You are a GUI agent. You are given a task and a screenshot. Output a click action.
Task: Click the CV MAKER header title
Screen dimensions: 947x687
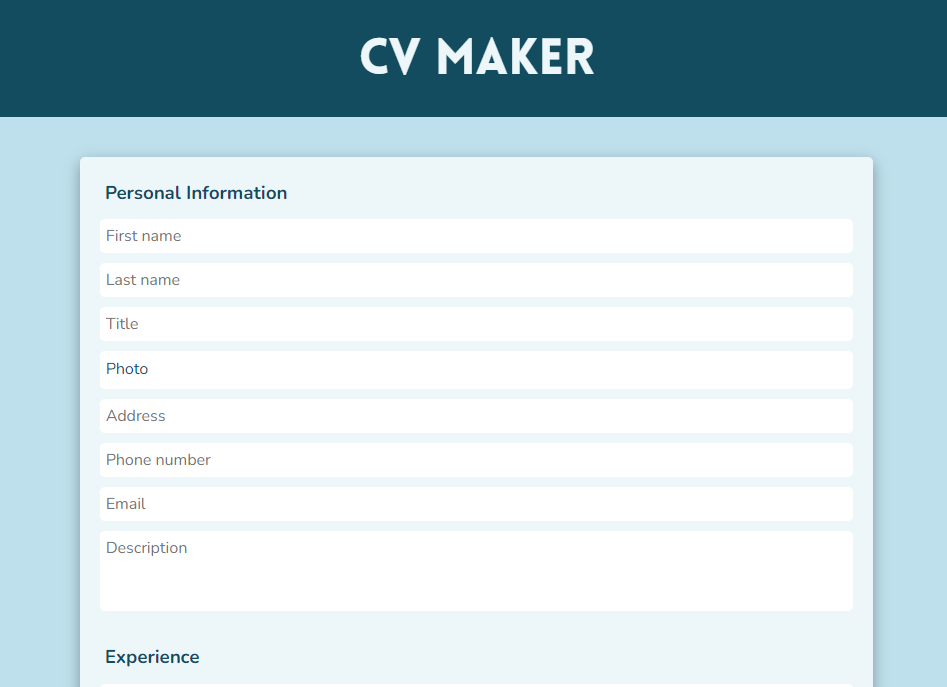coord(477,57)
